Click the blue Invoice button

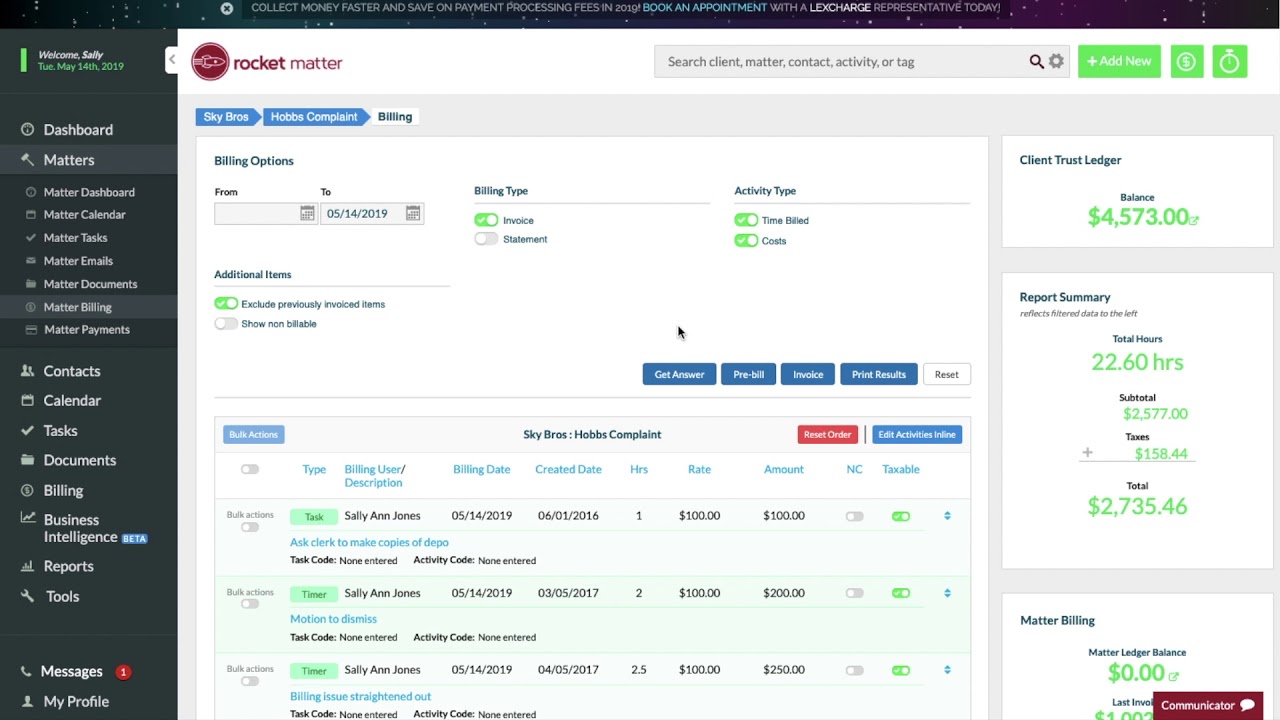(808, 374)
